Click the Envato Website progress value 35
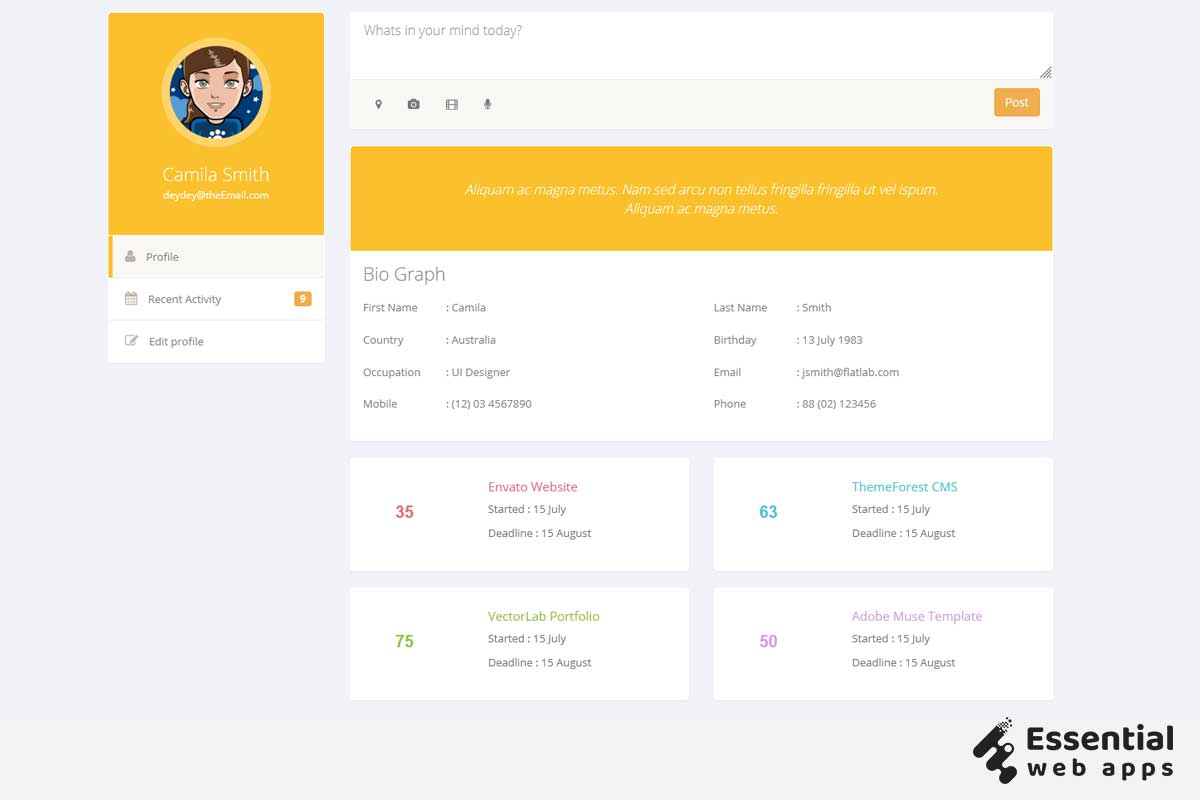1200x800 pixels. [404, 512]
